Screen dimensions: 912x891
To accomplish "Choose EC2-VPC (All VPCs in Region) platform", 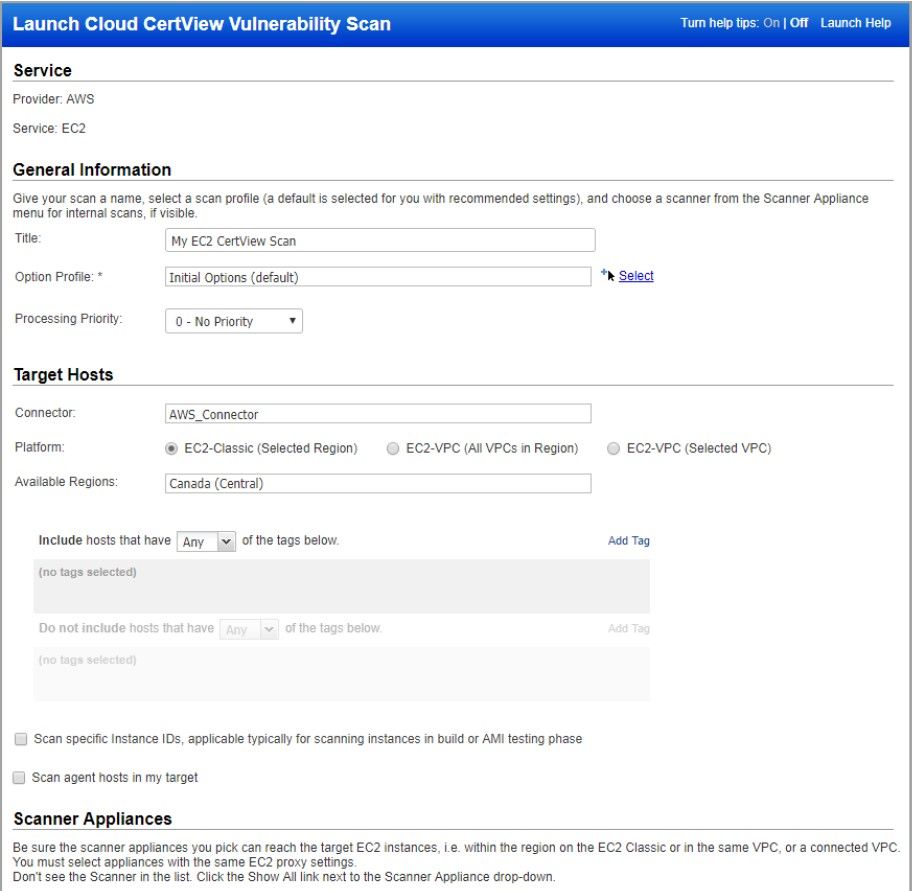I will coord(392,448).
